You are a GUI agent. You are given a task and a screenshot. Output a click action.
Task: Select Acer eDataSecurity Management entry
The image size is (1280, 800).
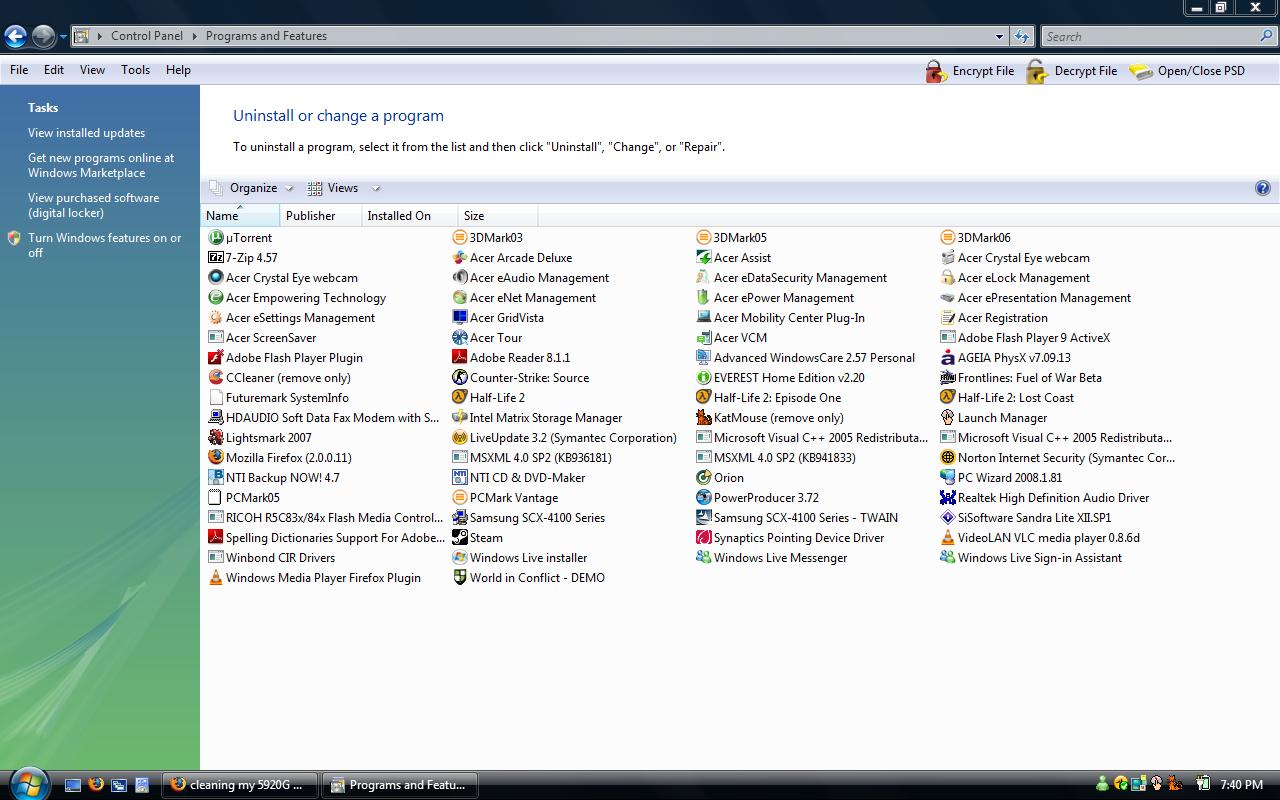pyautogui.click(x=791, y=278)
